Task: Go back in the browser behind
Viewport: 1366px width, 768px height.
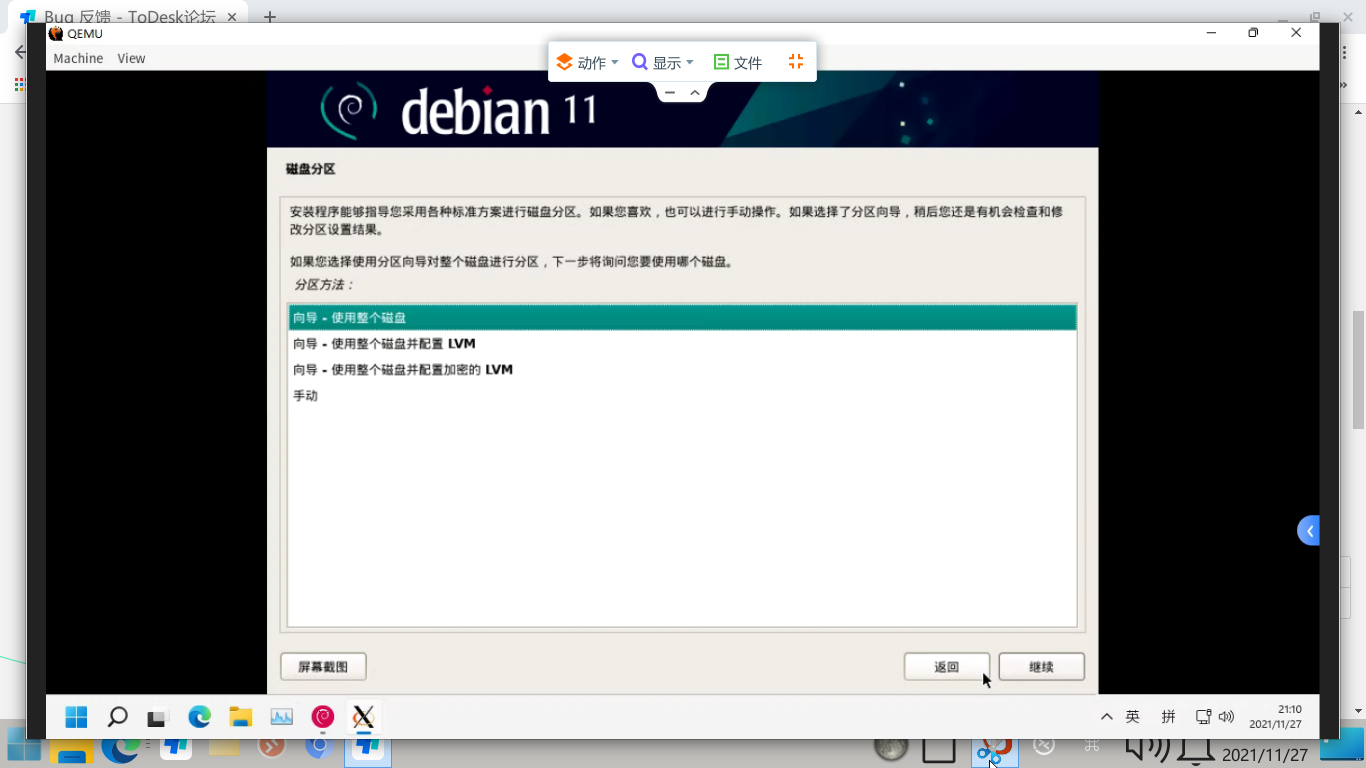Action: (20, 52)
